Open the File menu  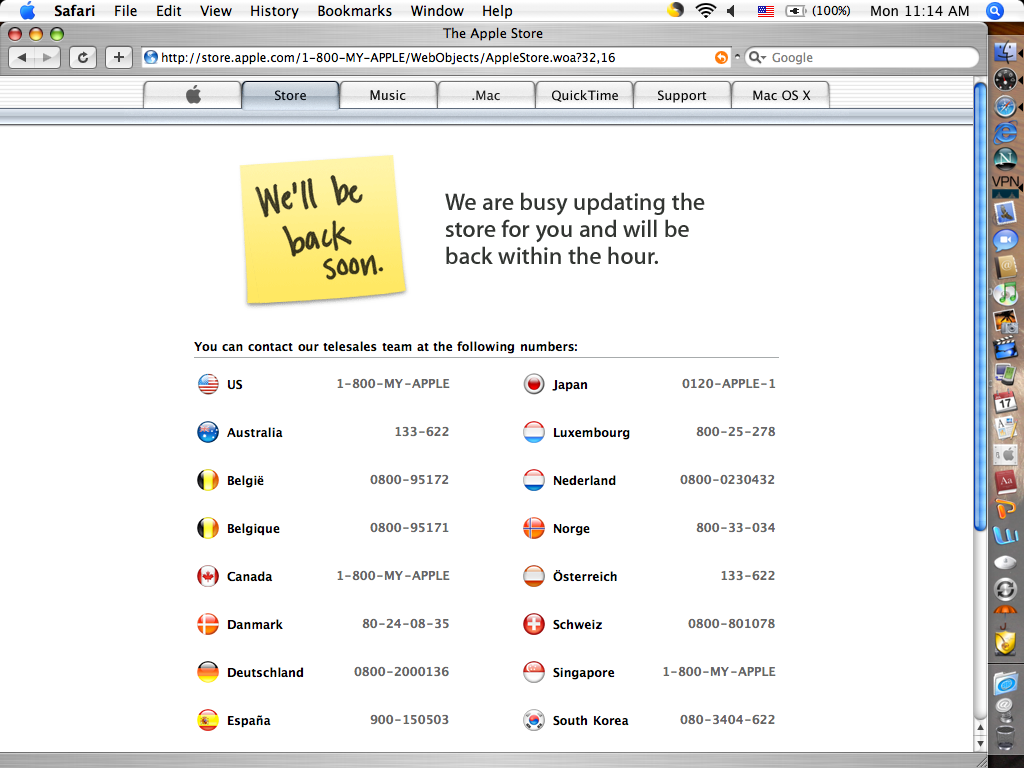coord(125,10)
